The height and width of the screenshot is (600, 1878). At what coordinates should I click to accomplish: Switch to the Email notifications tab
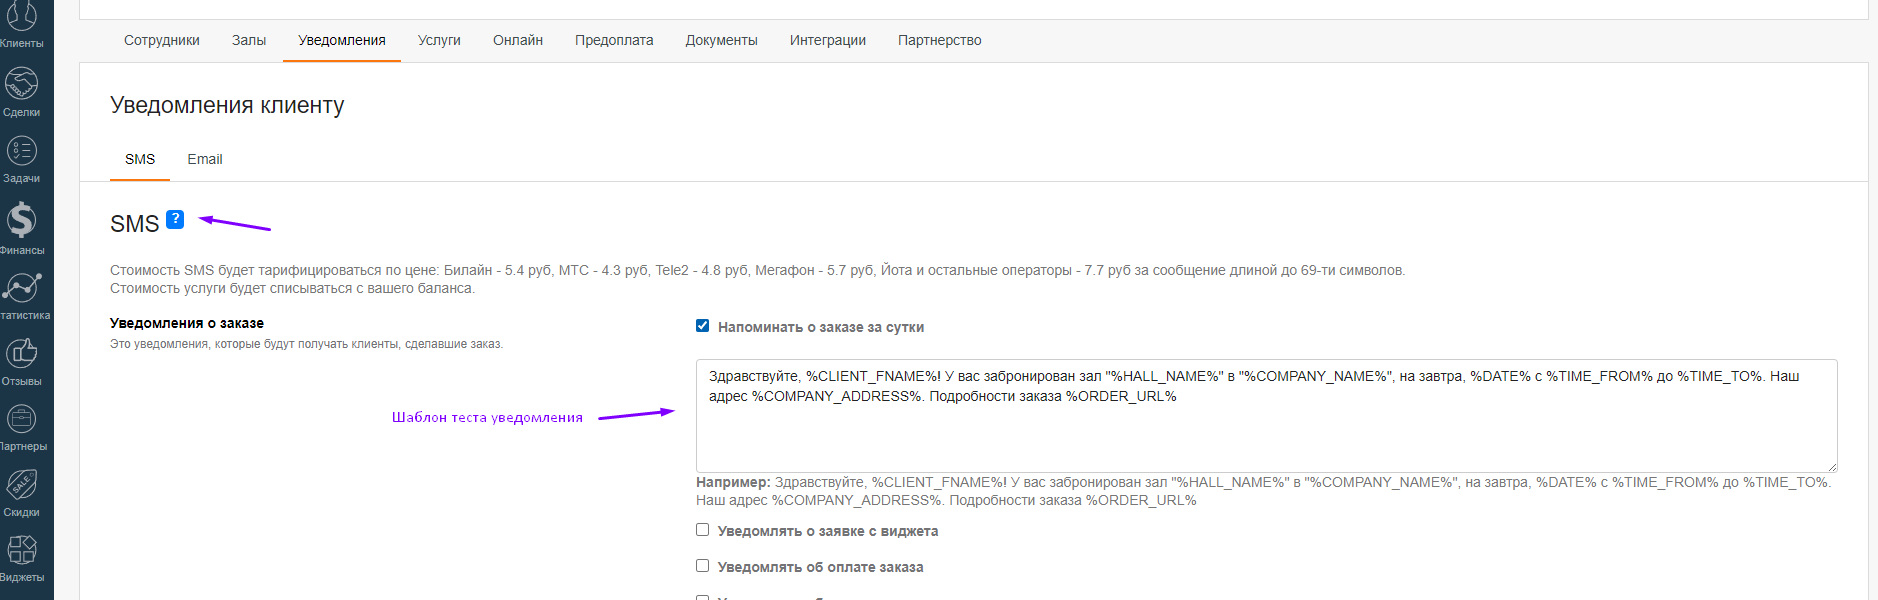click(x=205, y=159)
